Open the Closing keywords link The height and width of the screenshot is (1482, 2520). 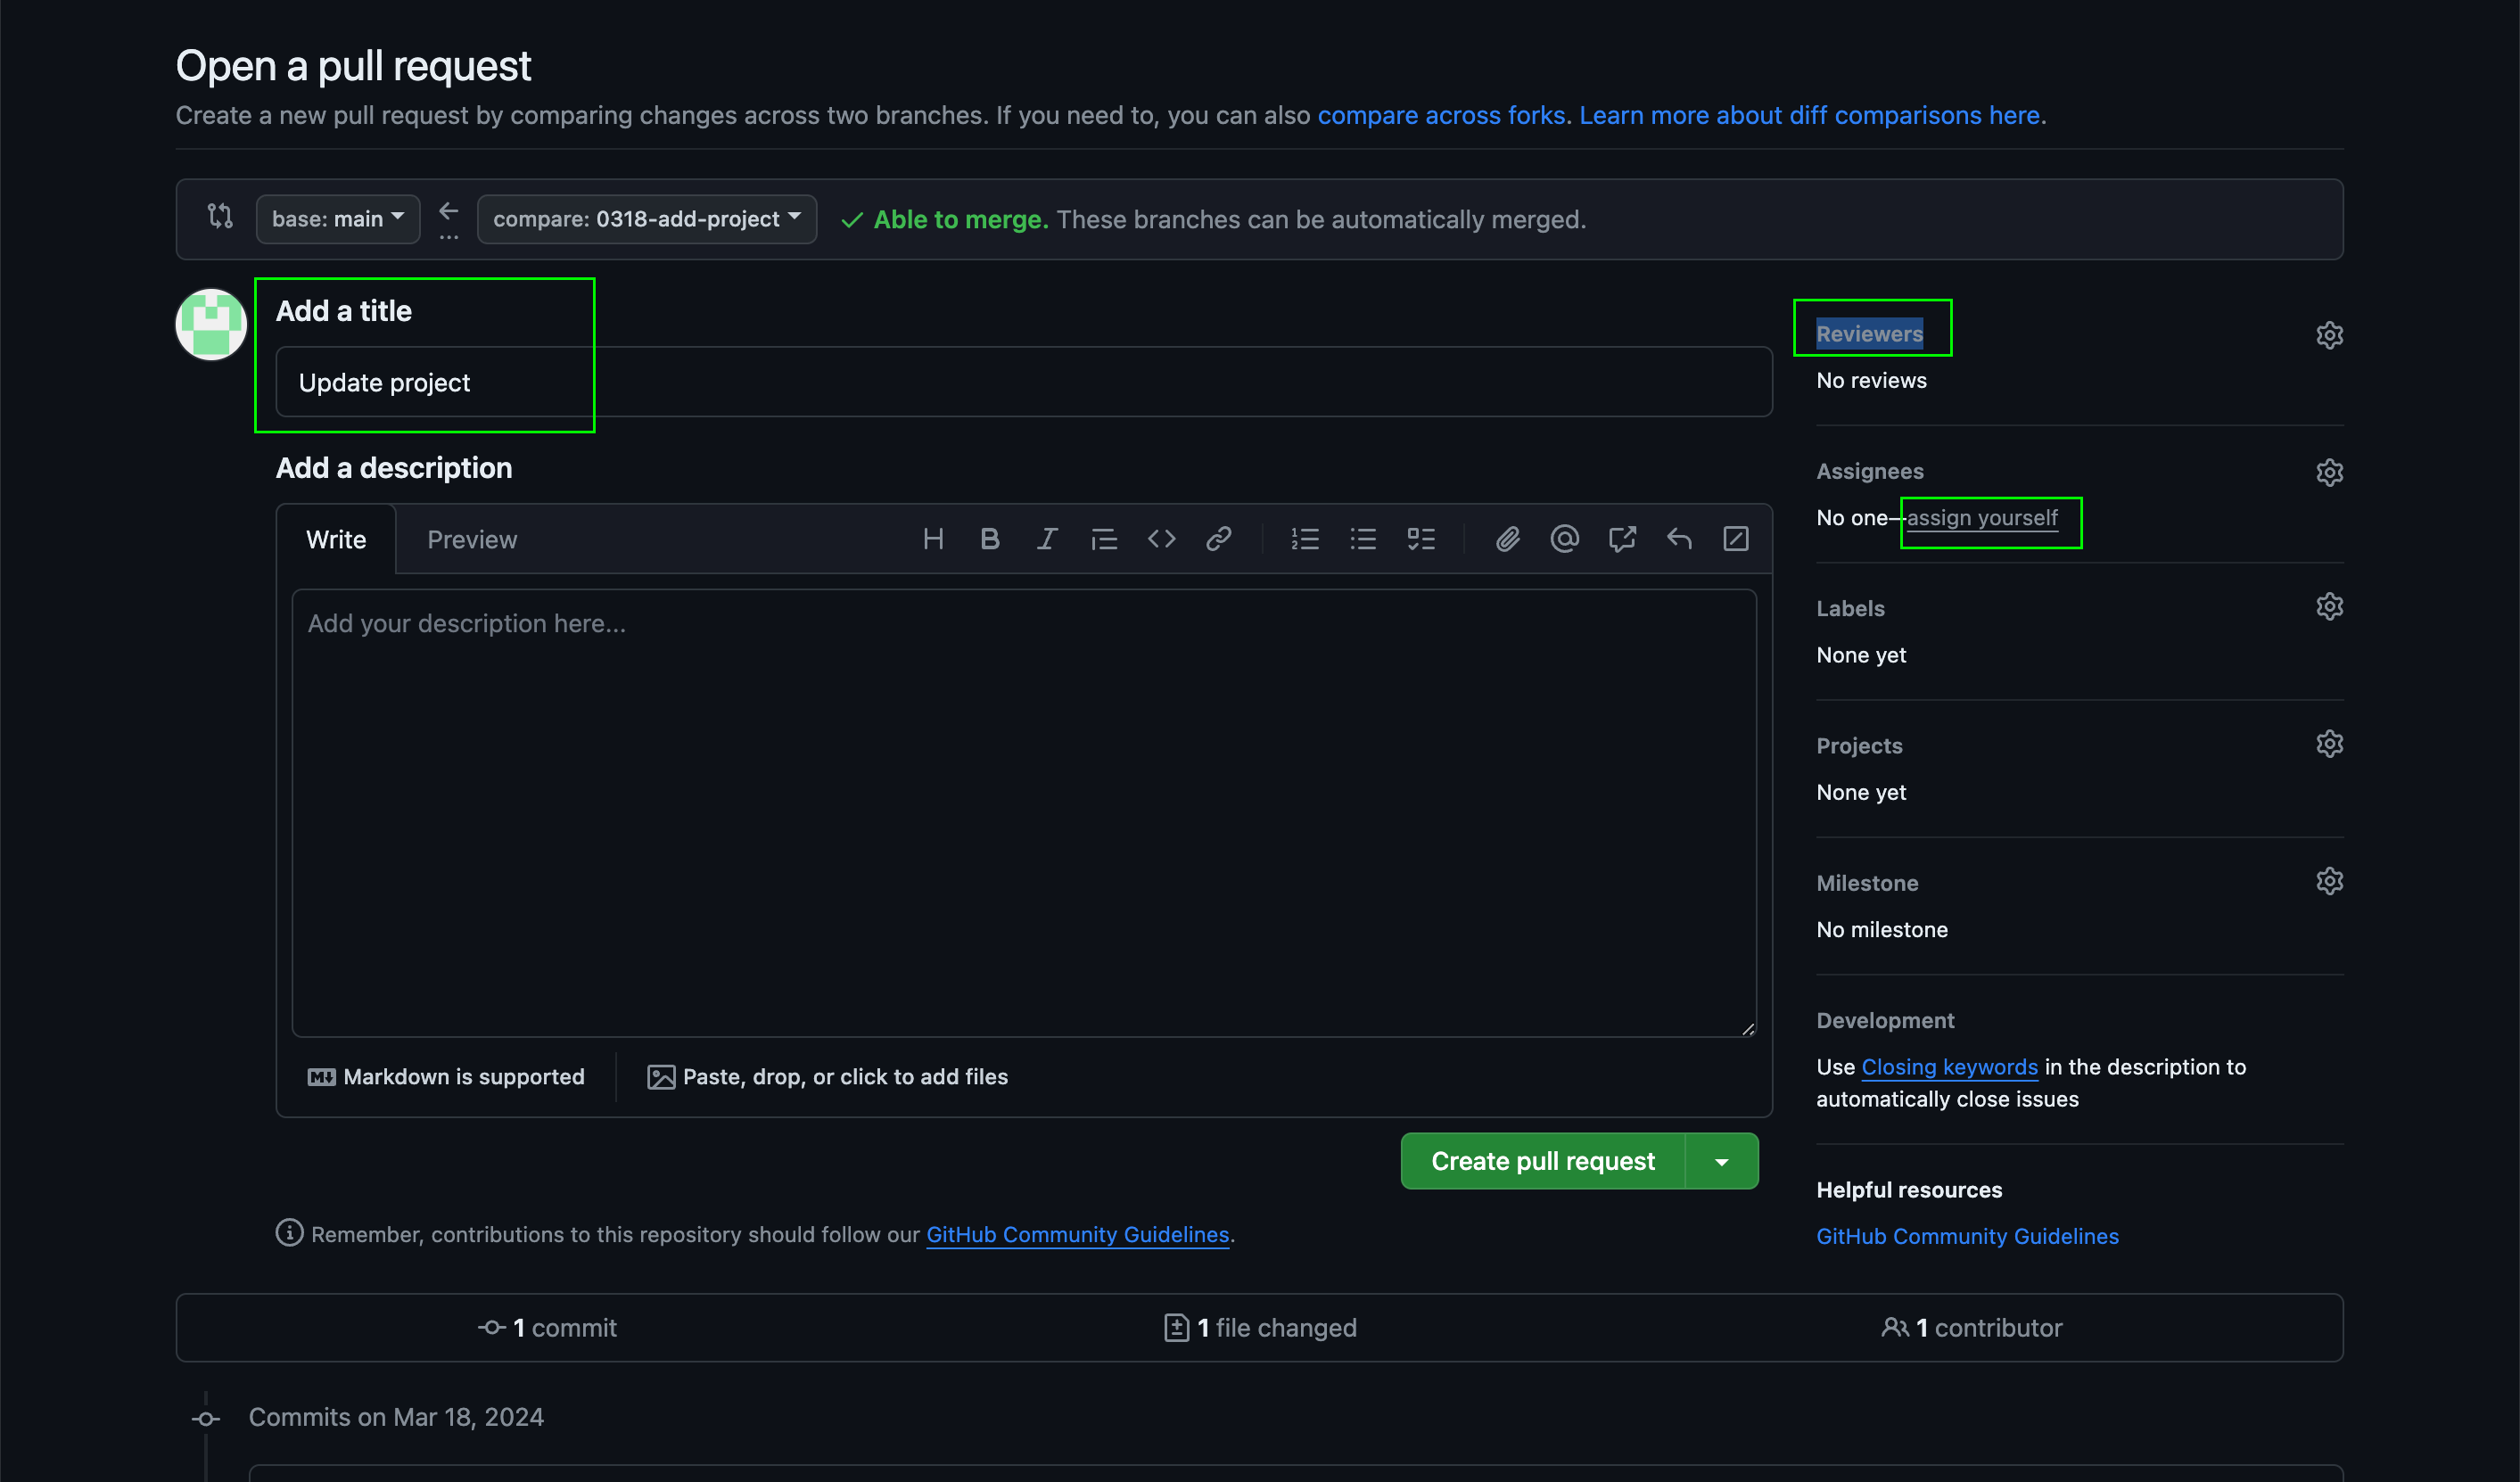(1949, 1067)
